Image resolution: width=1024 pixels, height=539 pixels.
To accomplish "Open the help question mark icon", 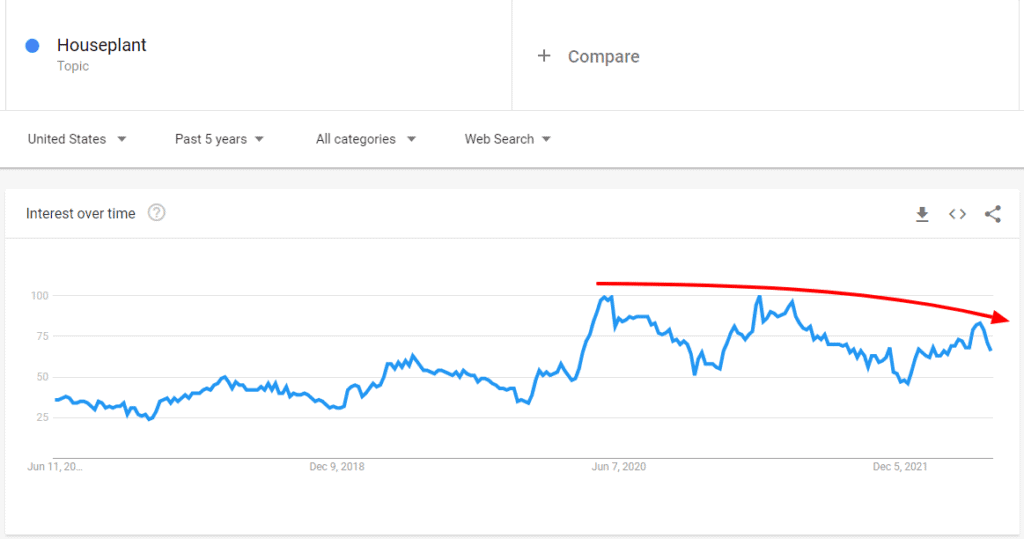I will (156, 213).
